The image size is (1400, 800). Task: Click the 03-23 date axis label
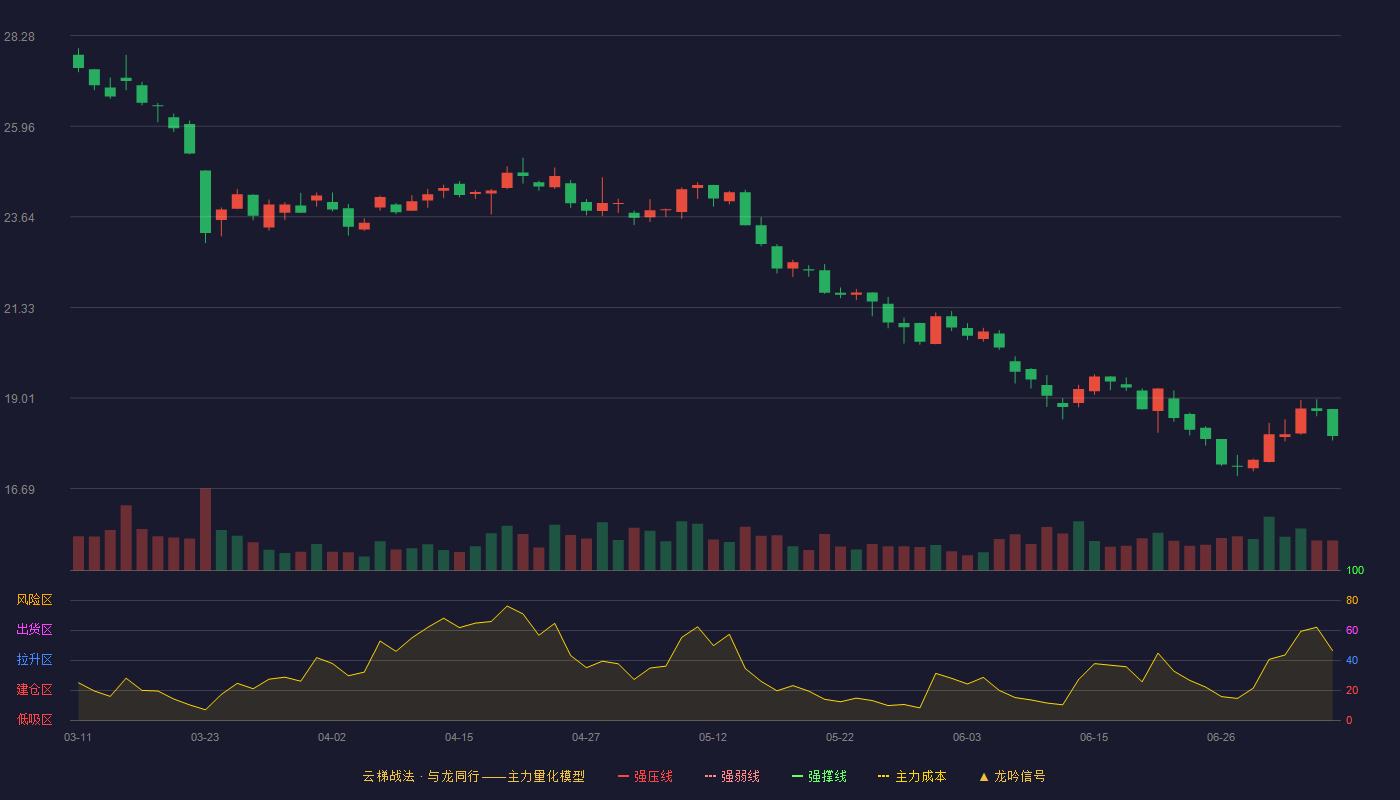[205, 737]
